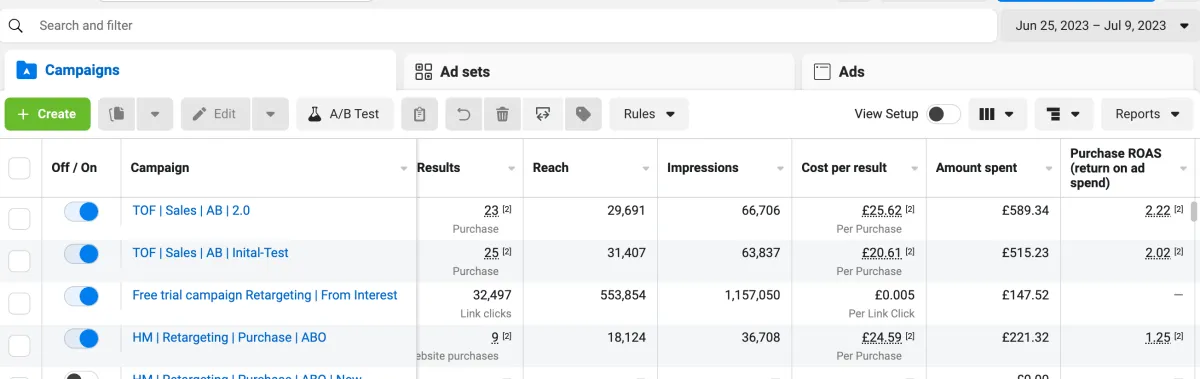Click the trash delete icon

[502, 114]
